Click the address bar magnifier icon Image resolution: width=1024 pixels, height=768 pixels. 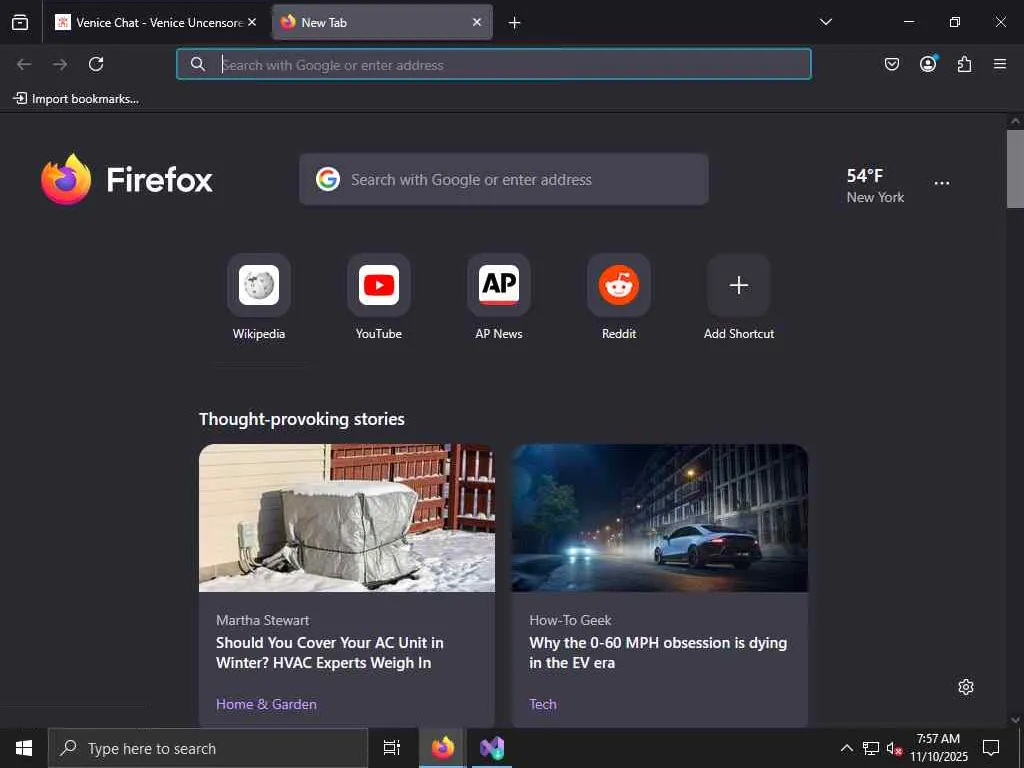(198, 64)
